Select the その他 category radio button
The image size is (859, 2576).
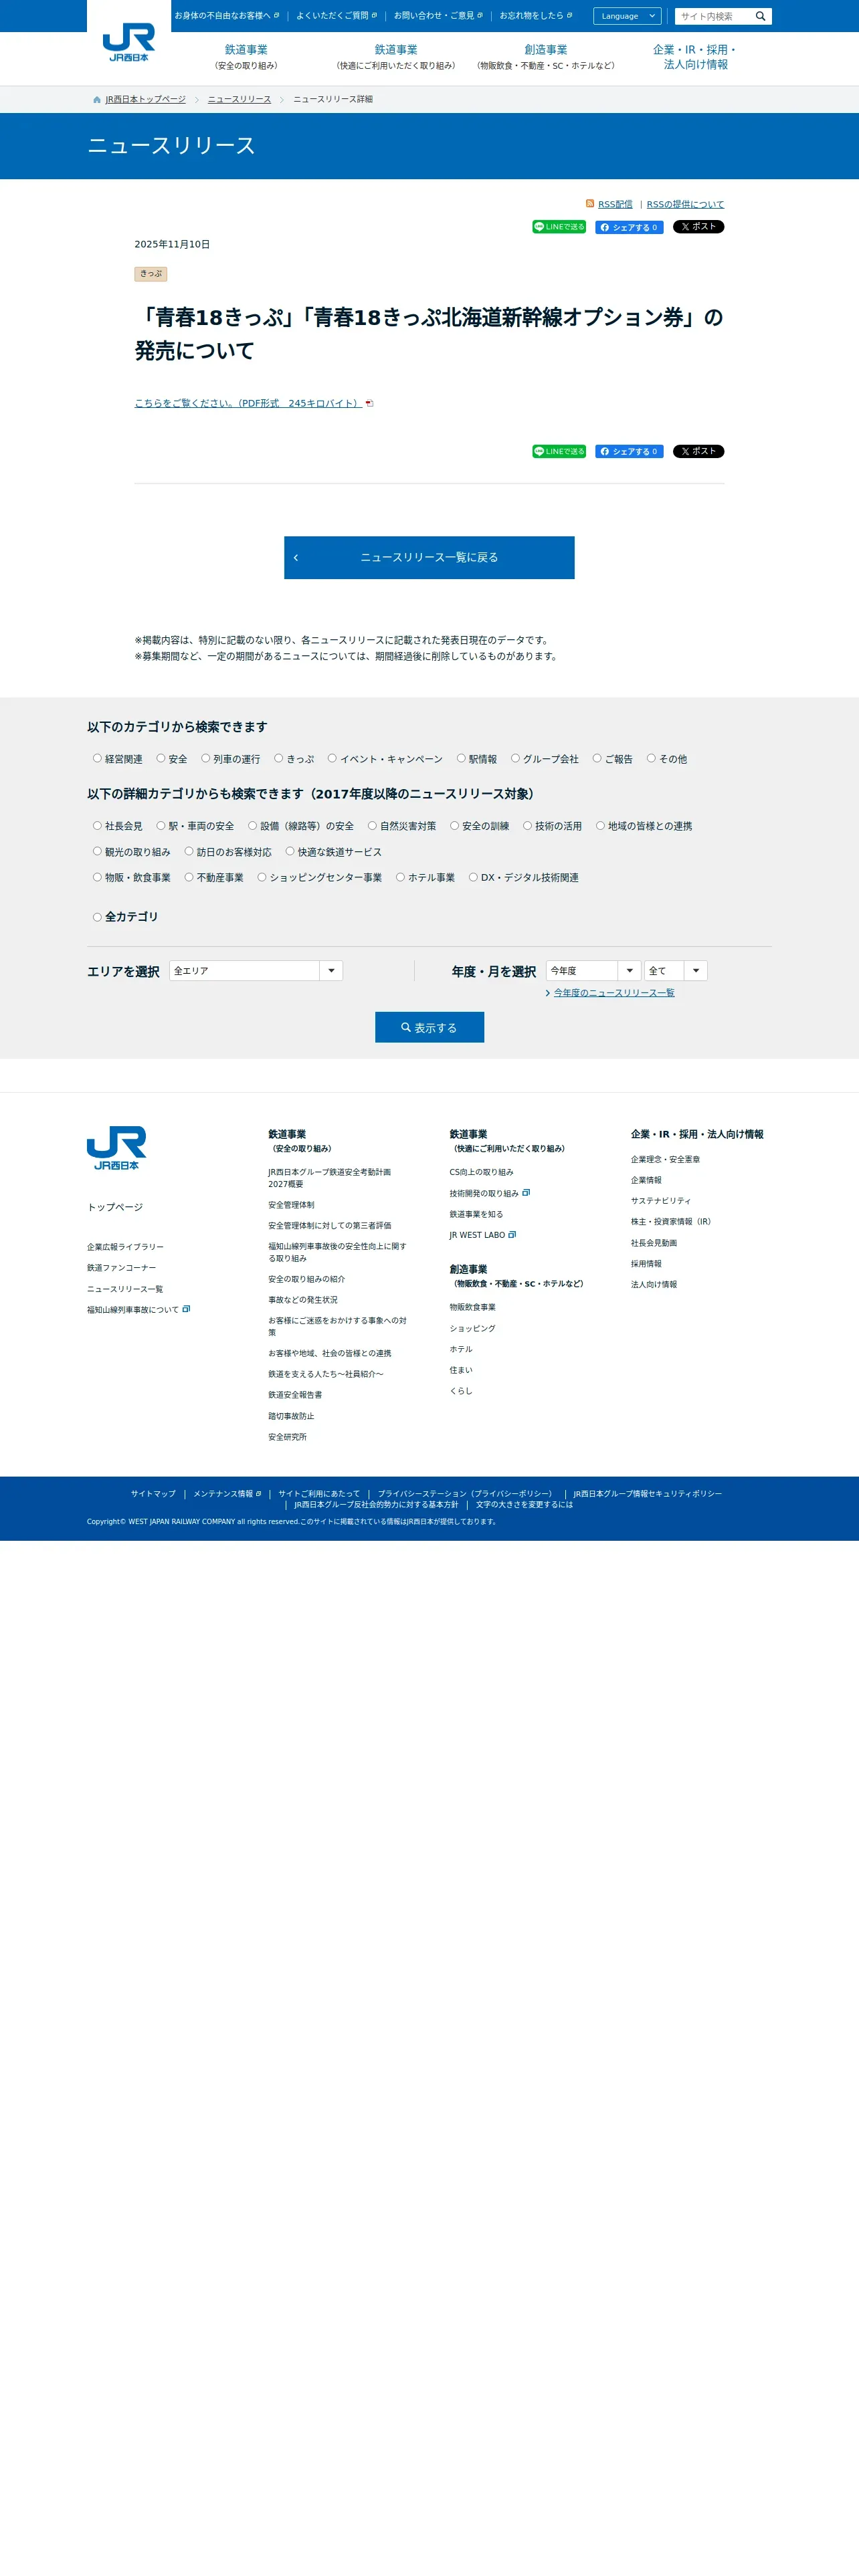tap(651, 759)
